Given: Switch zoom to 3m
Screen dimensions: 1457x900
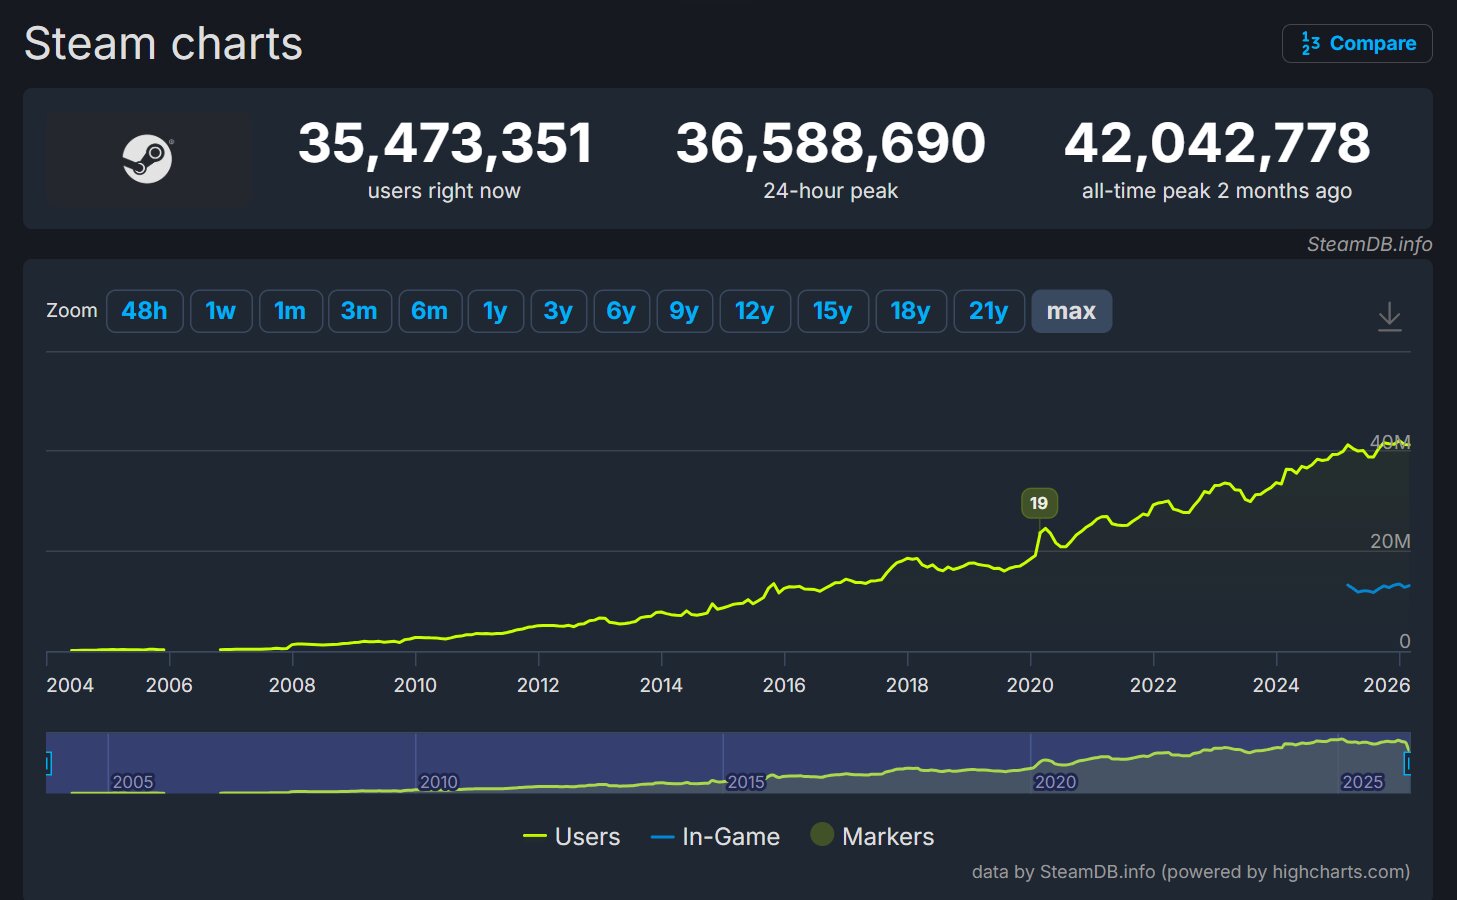Looking at the screenshot, I should click(x=359, y=311).
